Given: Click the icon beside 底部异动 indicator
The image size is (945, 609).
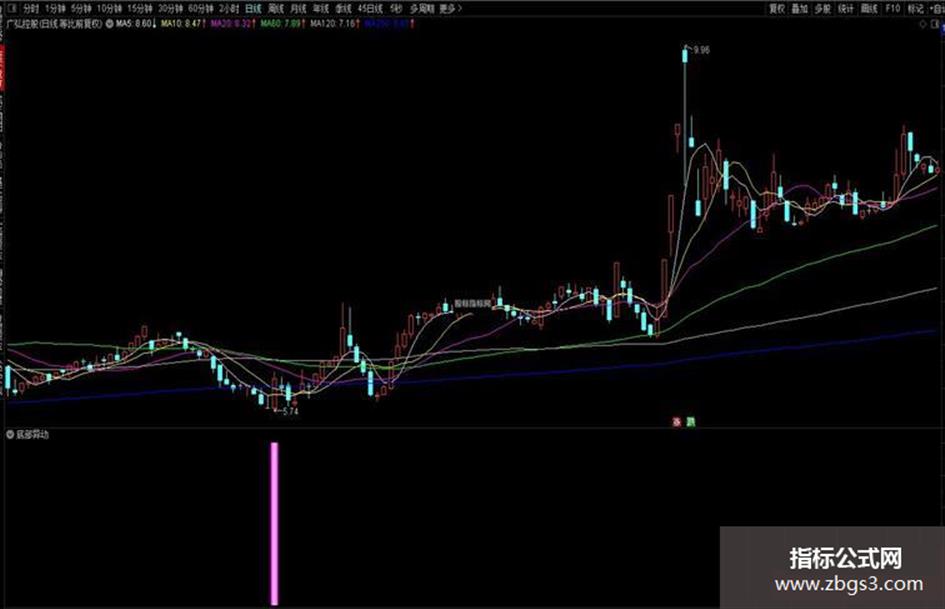Looking at the screenshot, I should click(x=10, y=434).
